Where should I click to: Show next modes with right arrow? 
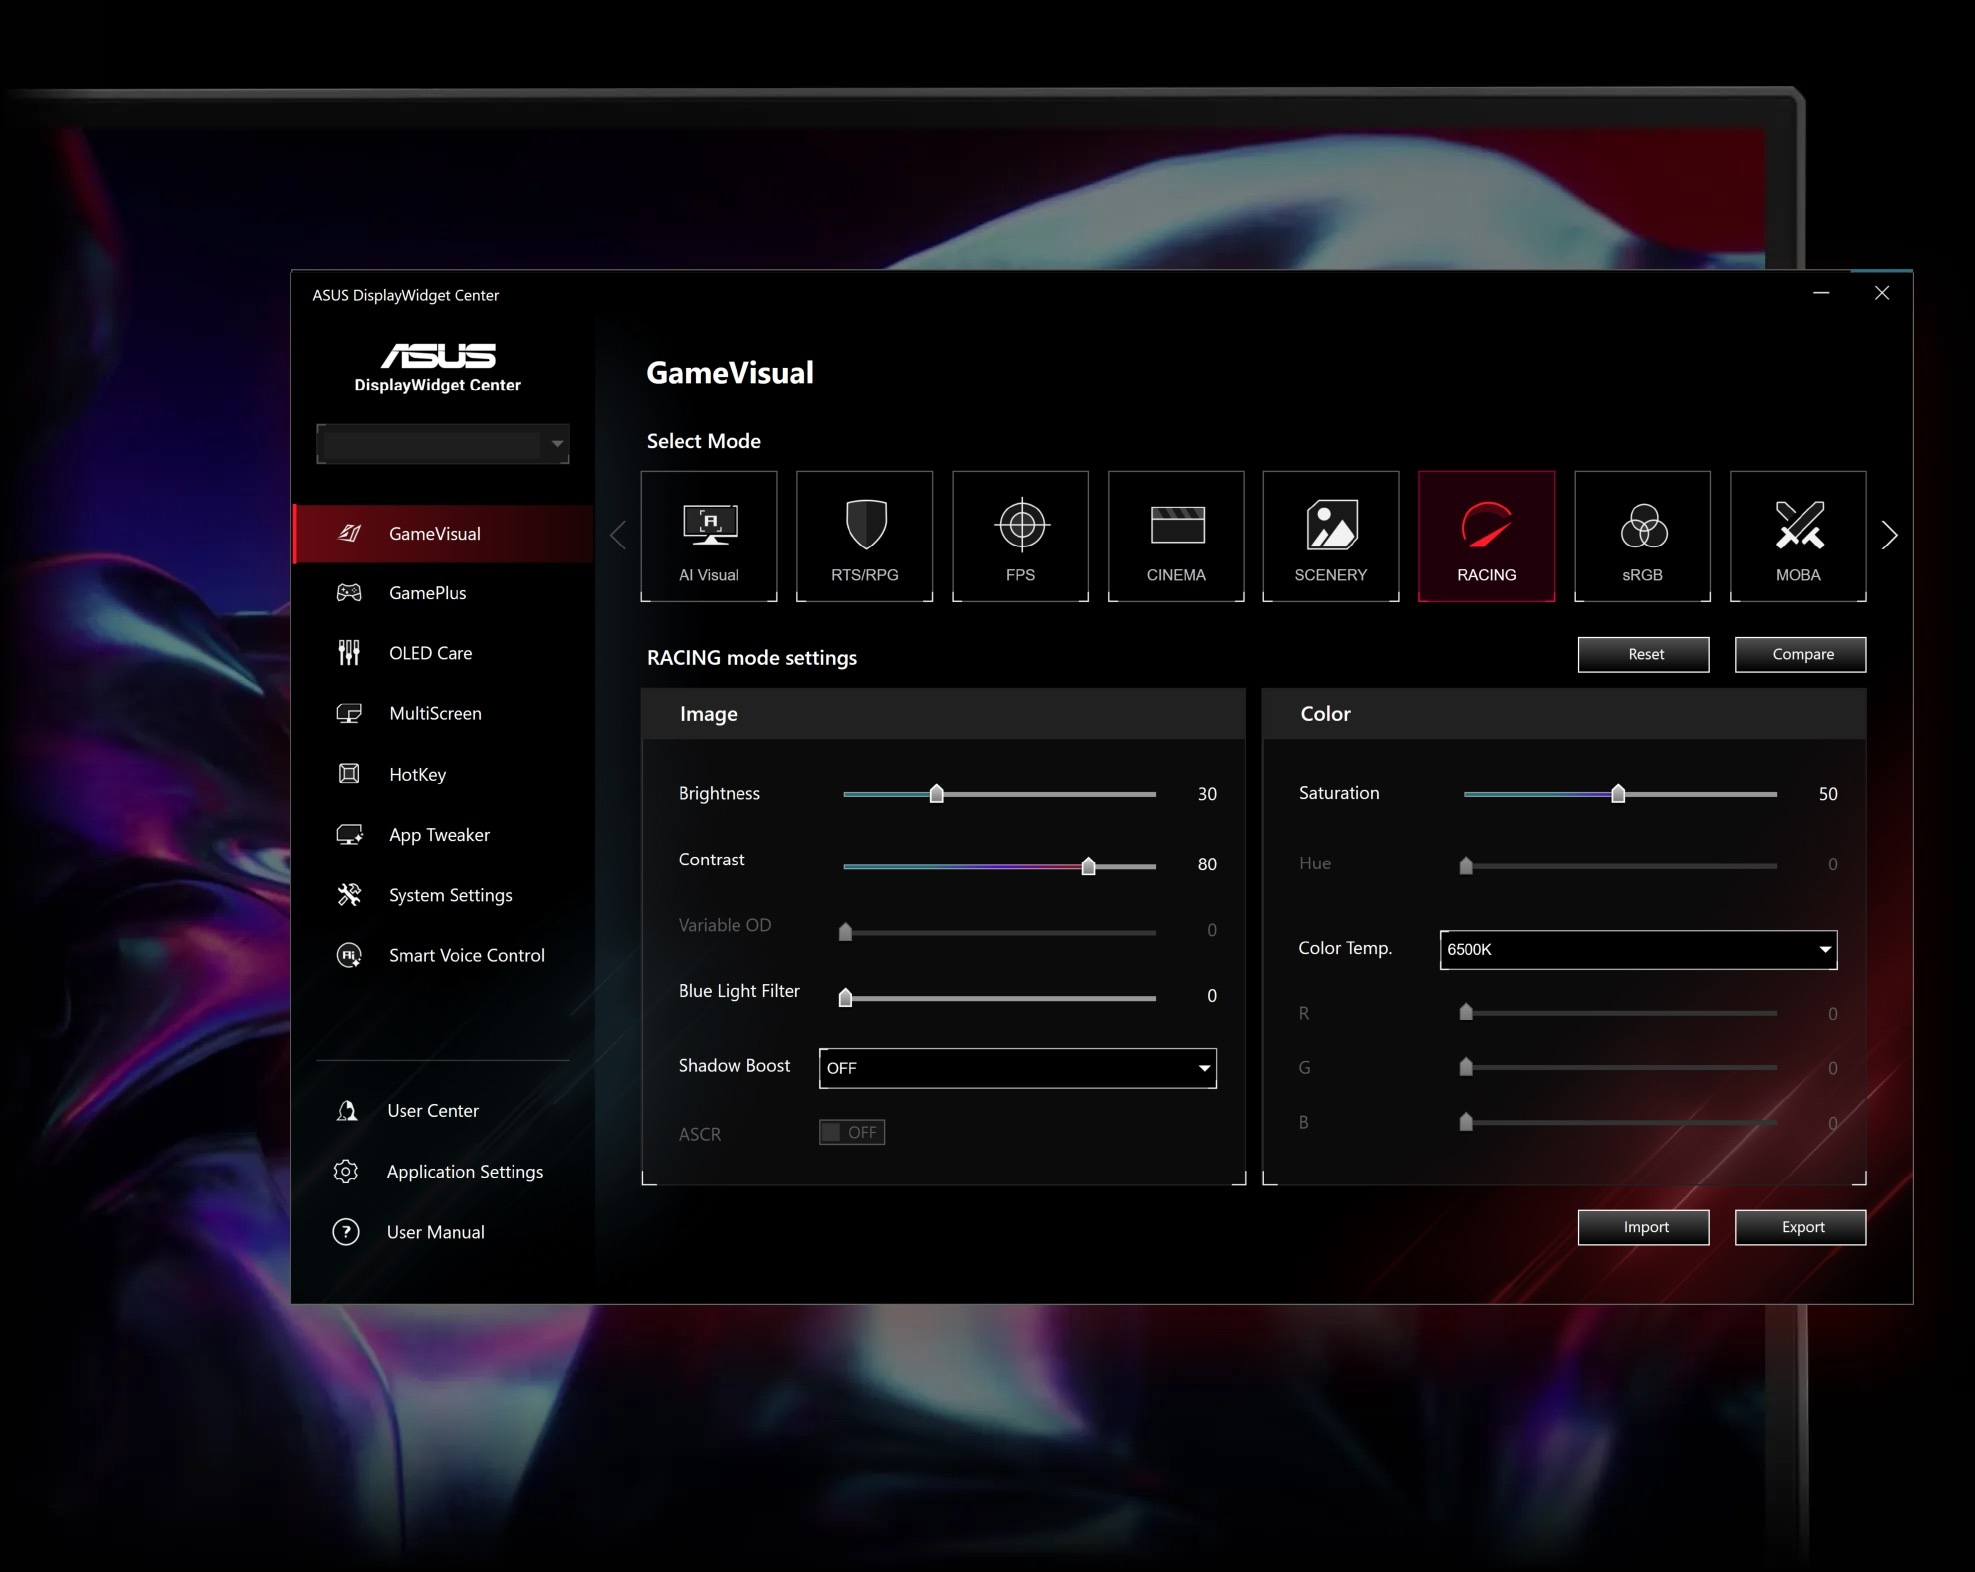click(1889, 536)
